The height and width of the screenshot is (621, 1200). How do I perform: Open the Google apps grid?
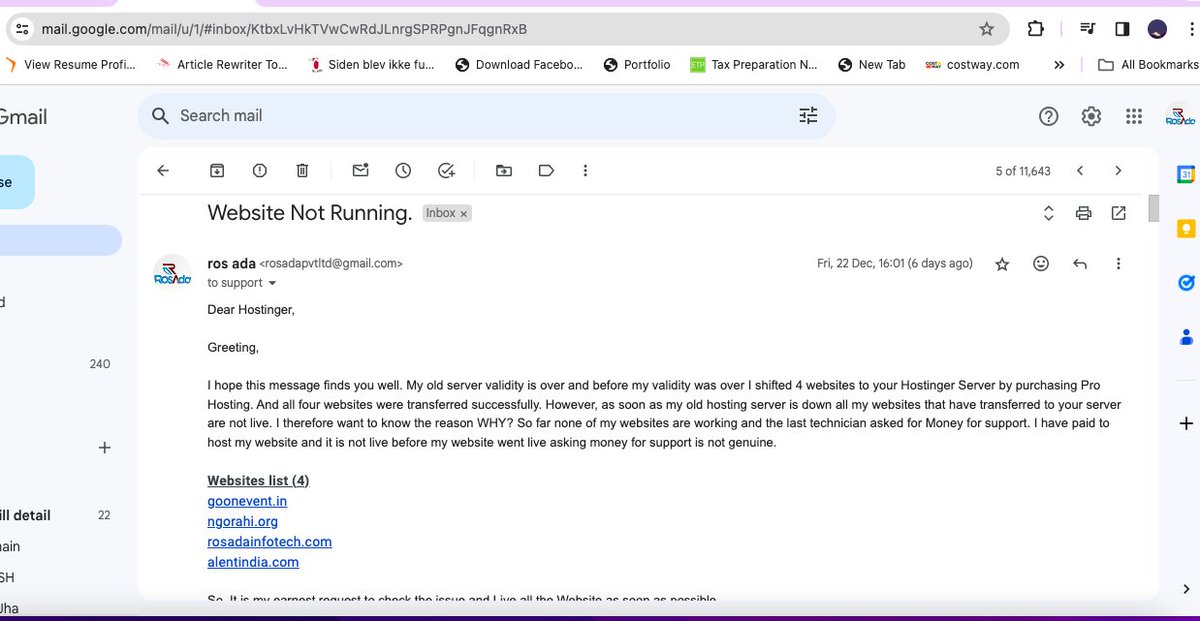coord(1133,116)
